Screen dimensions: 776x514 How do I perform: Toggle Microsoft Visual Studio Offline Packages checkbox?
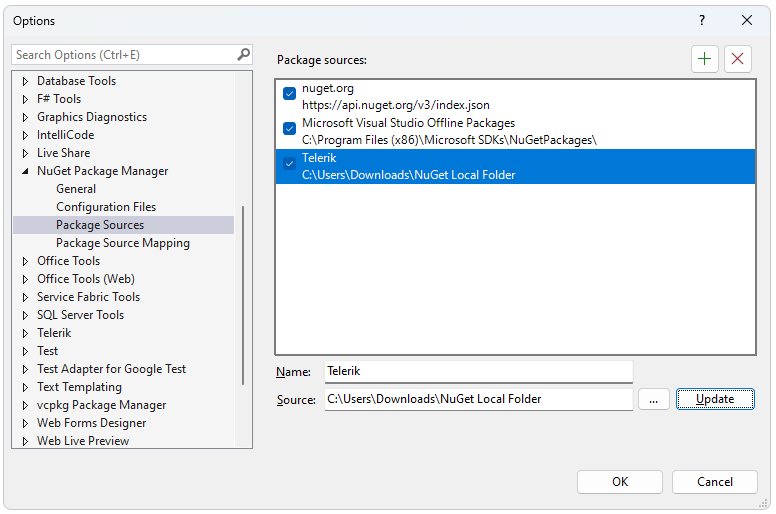click(x=290, y=128)
